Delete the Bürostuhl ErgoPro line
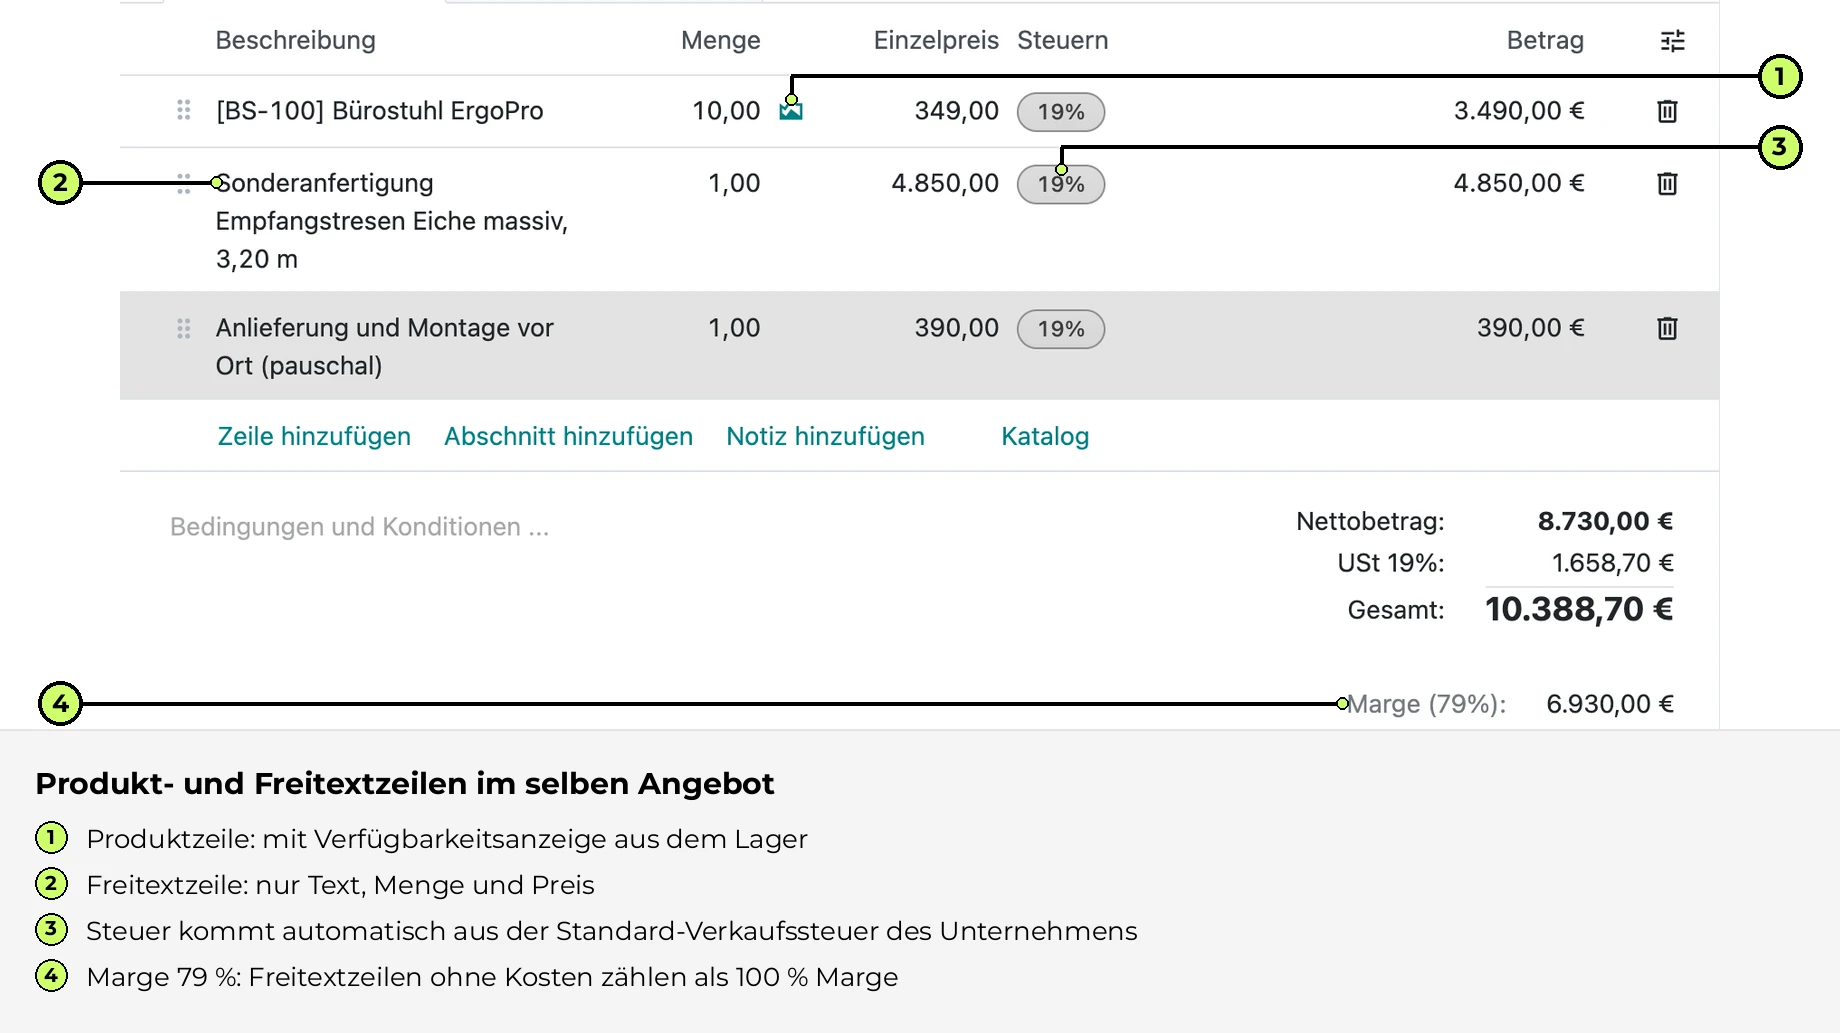The image size is (1840, 1033). pos(1667,111)
